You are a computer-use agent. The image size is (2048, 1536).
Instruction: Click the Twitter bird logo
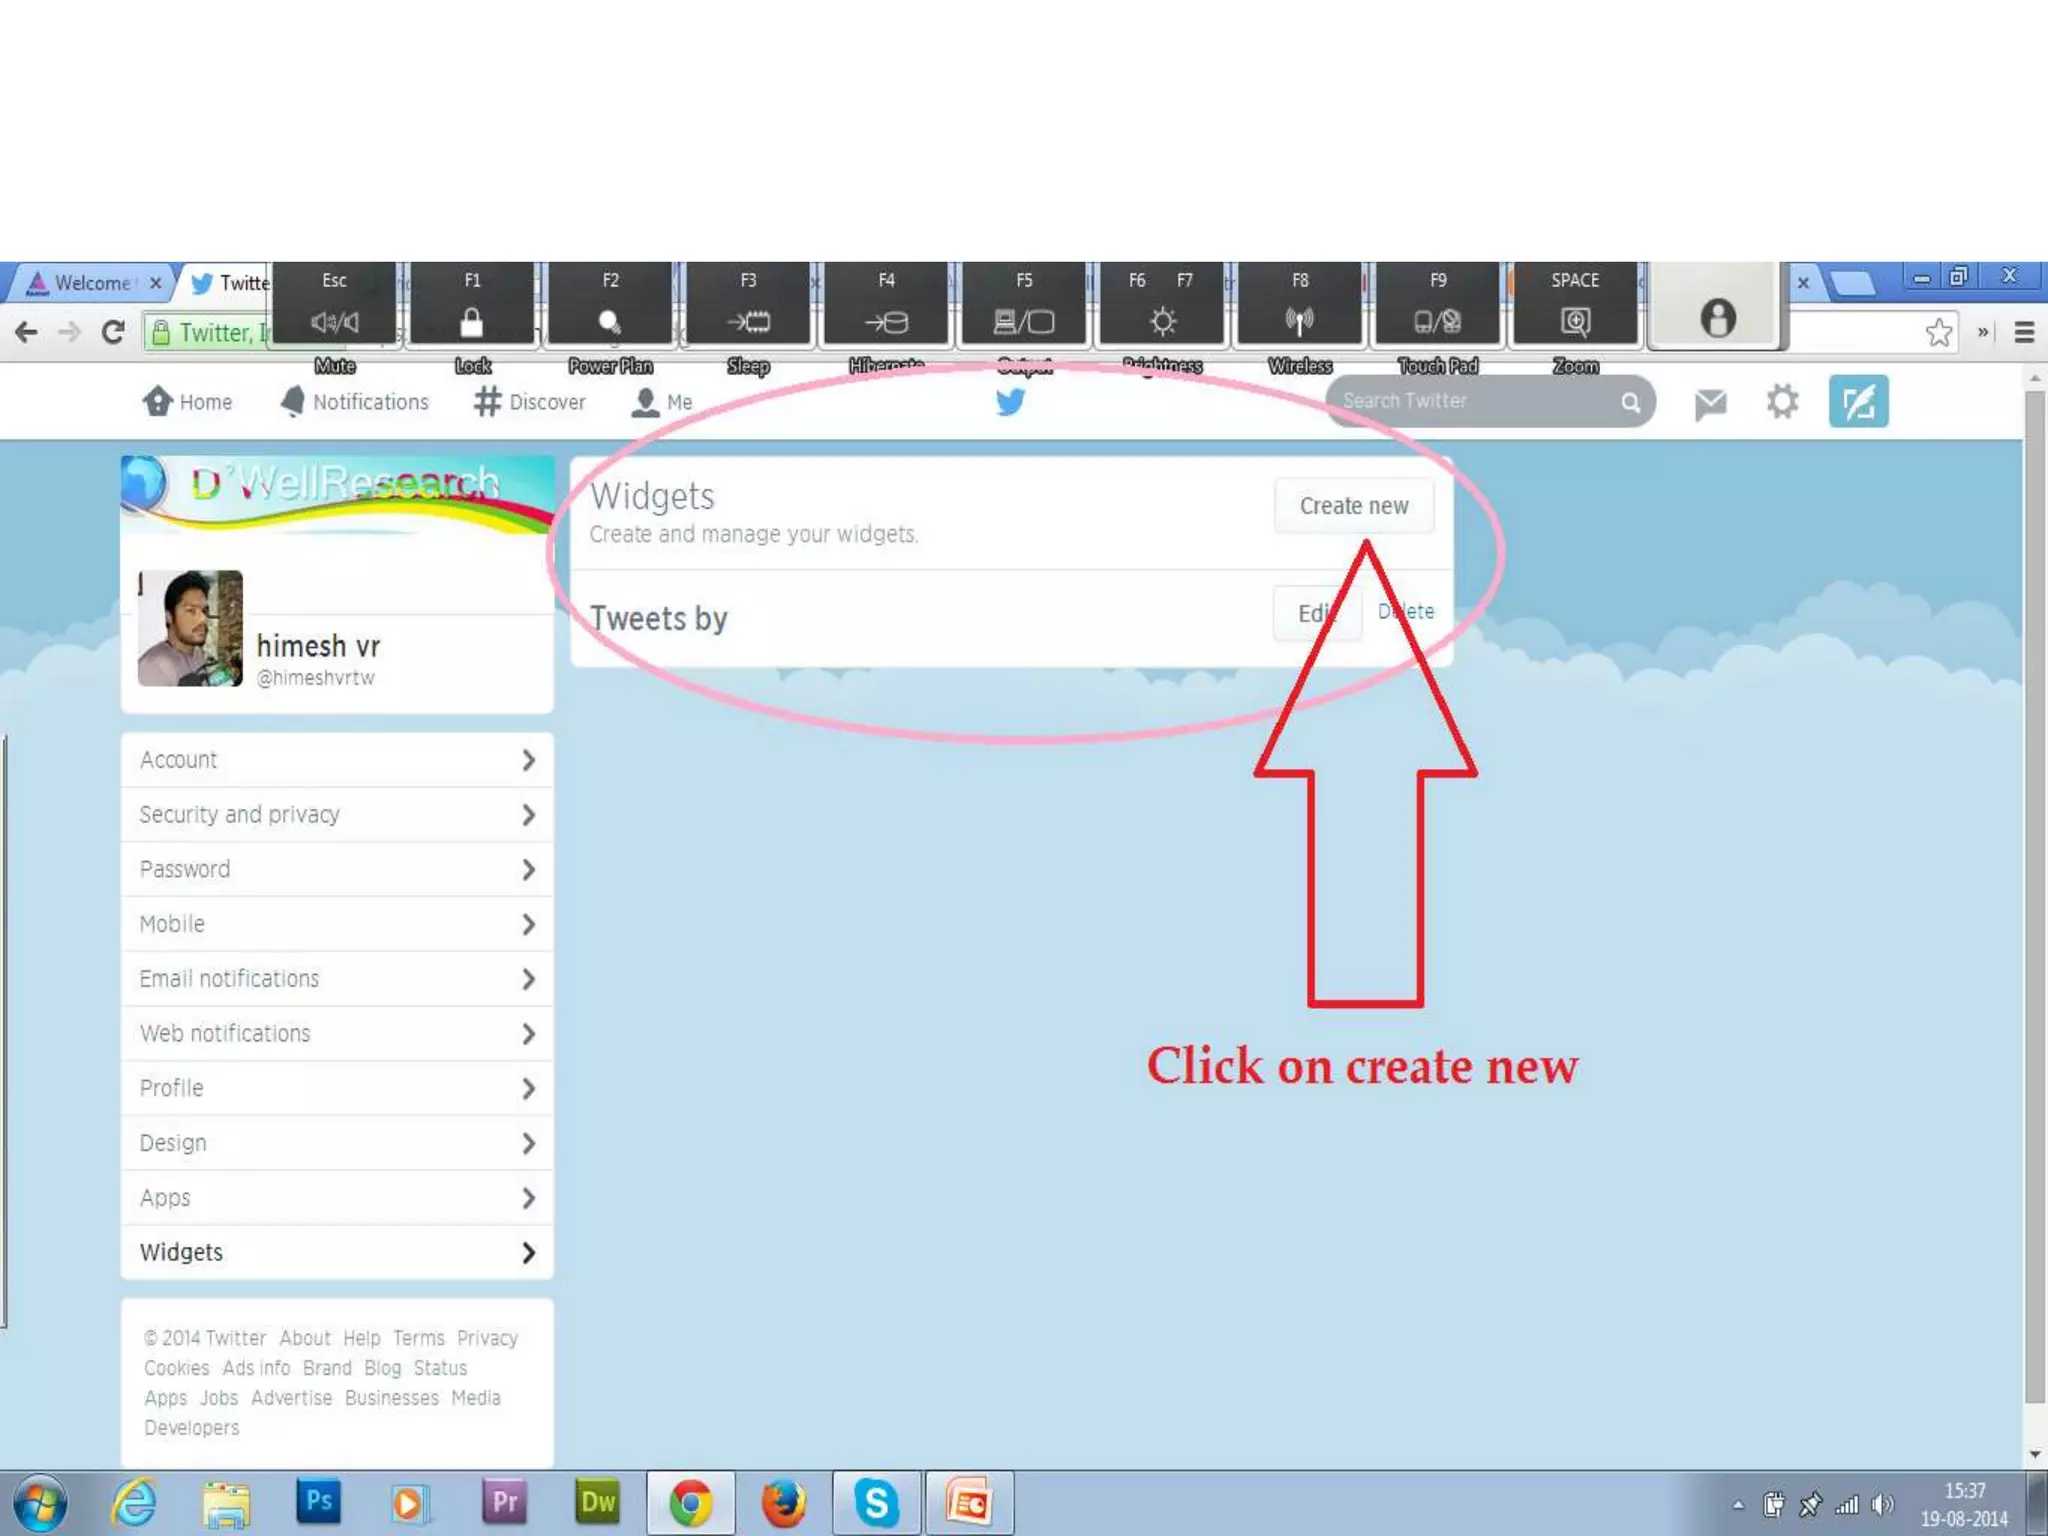click(x=1010, y=402)
